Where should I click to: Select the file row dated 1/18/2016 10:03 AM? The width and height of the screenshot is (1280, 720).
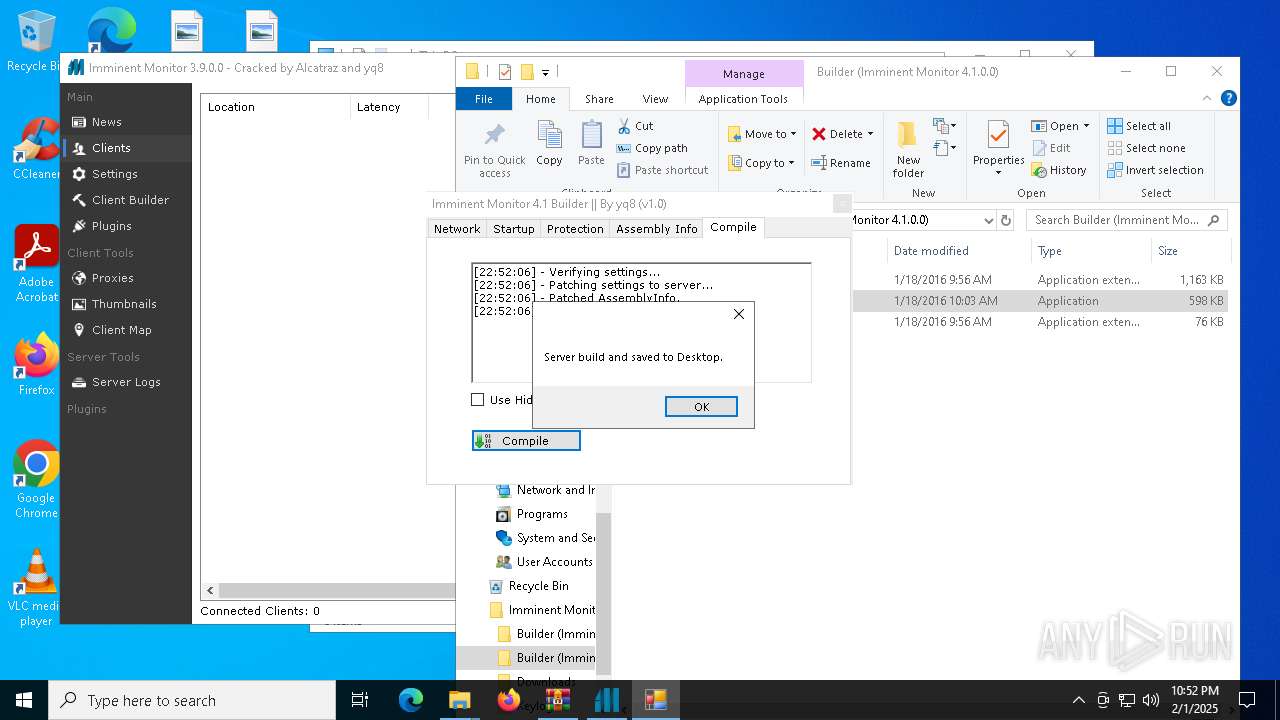[x=1040, y=301]
